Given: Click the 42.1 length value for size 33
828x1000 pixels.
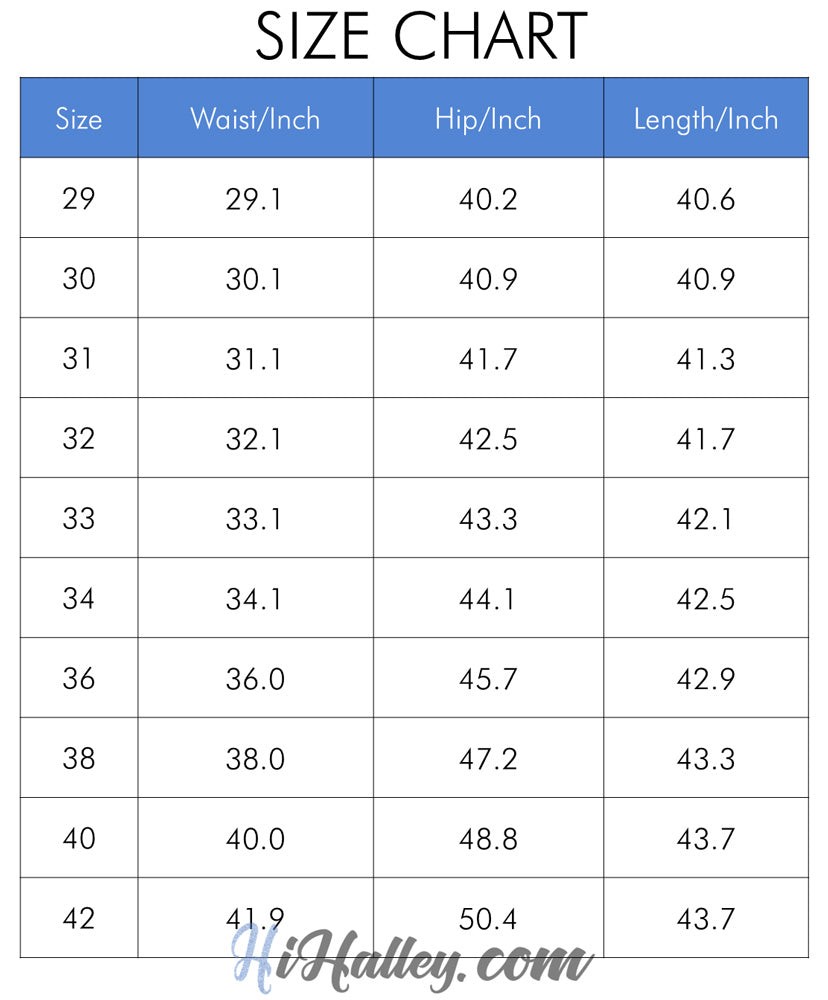Looking at the screenshot, I should click(704, 519).
